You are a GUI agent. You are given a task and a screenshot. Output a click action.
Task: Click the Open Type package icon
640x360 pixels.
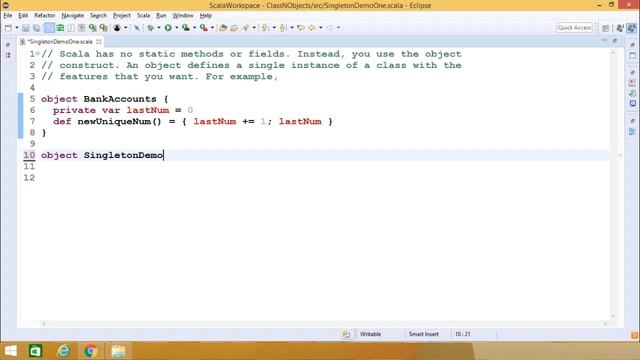pyautogui.click(x=223, y=28)
